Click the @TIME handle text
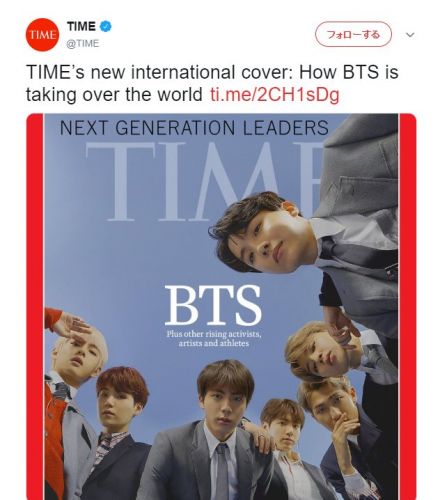440x500 pixels. [83, 44]
